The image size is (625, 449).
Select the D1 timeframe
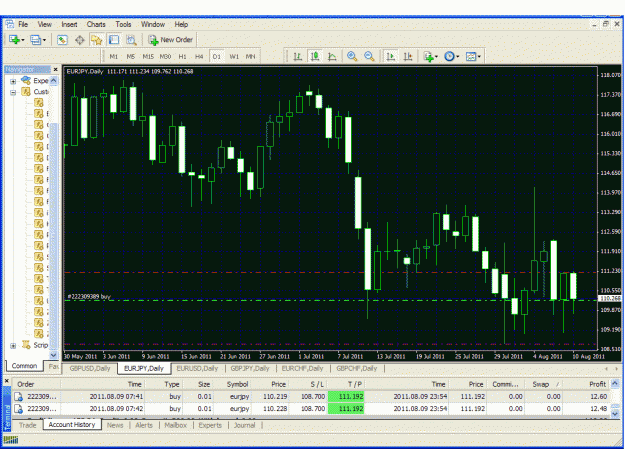[216, 57]
